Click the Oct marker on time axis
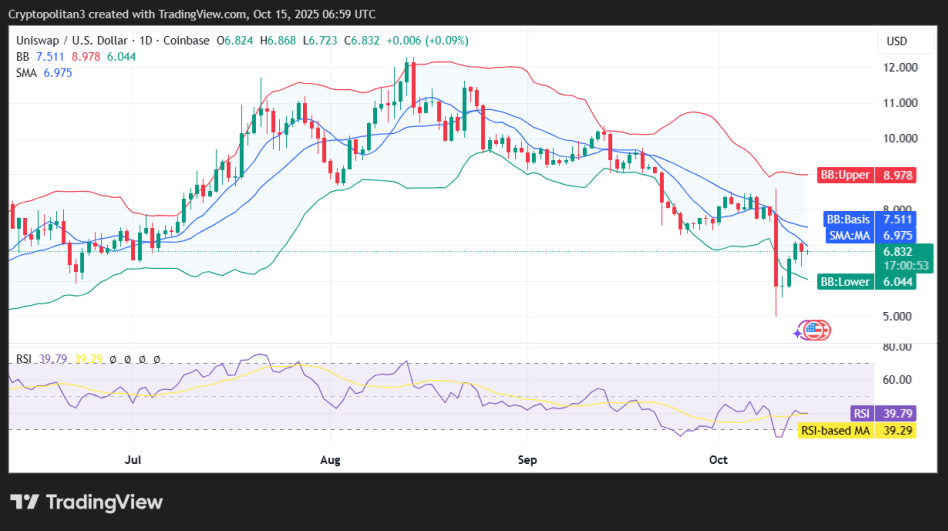 coord(718,461)
